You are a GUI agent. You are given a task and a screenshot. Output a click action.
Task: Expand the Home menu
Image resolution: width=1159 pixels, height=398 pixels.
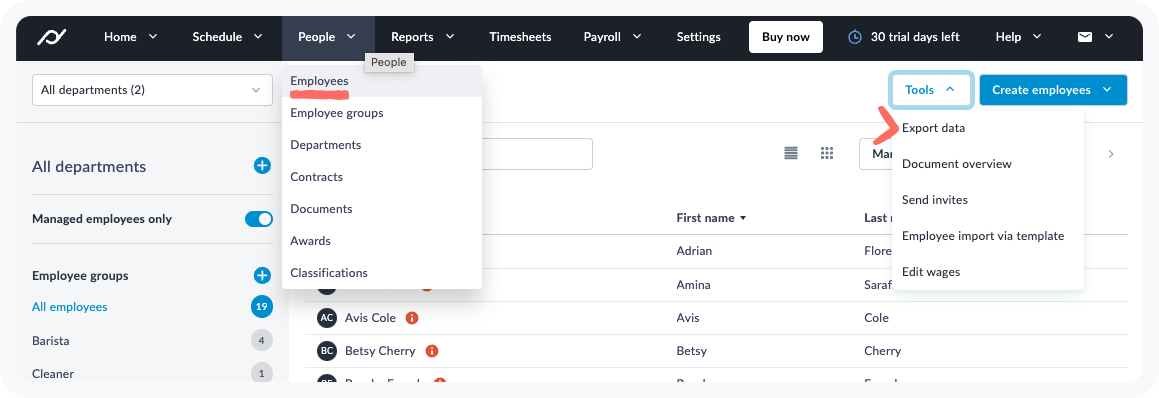[x=131, y=37]
